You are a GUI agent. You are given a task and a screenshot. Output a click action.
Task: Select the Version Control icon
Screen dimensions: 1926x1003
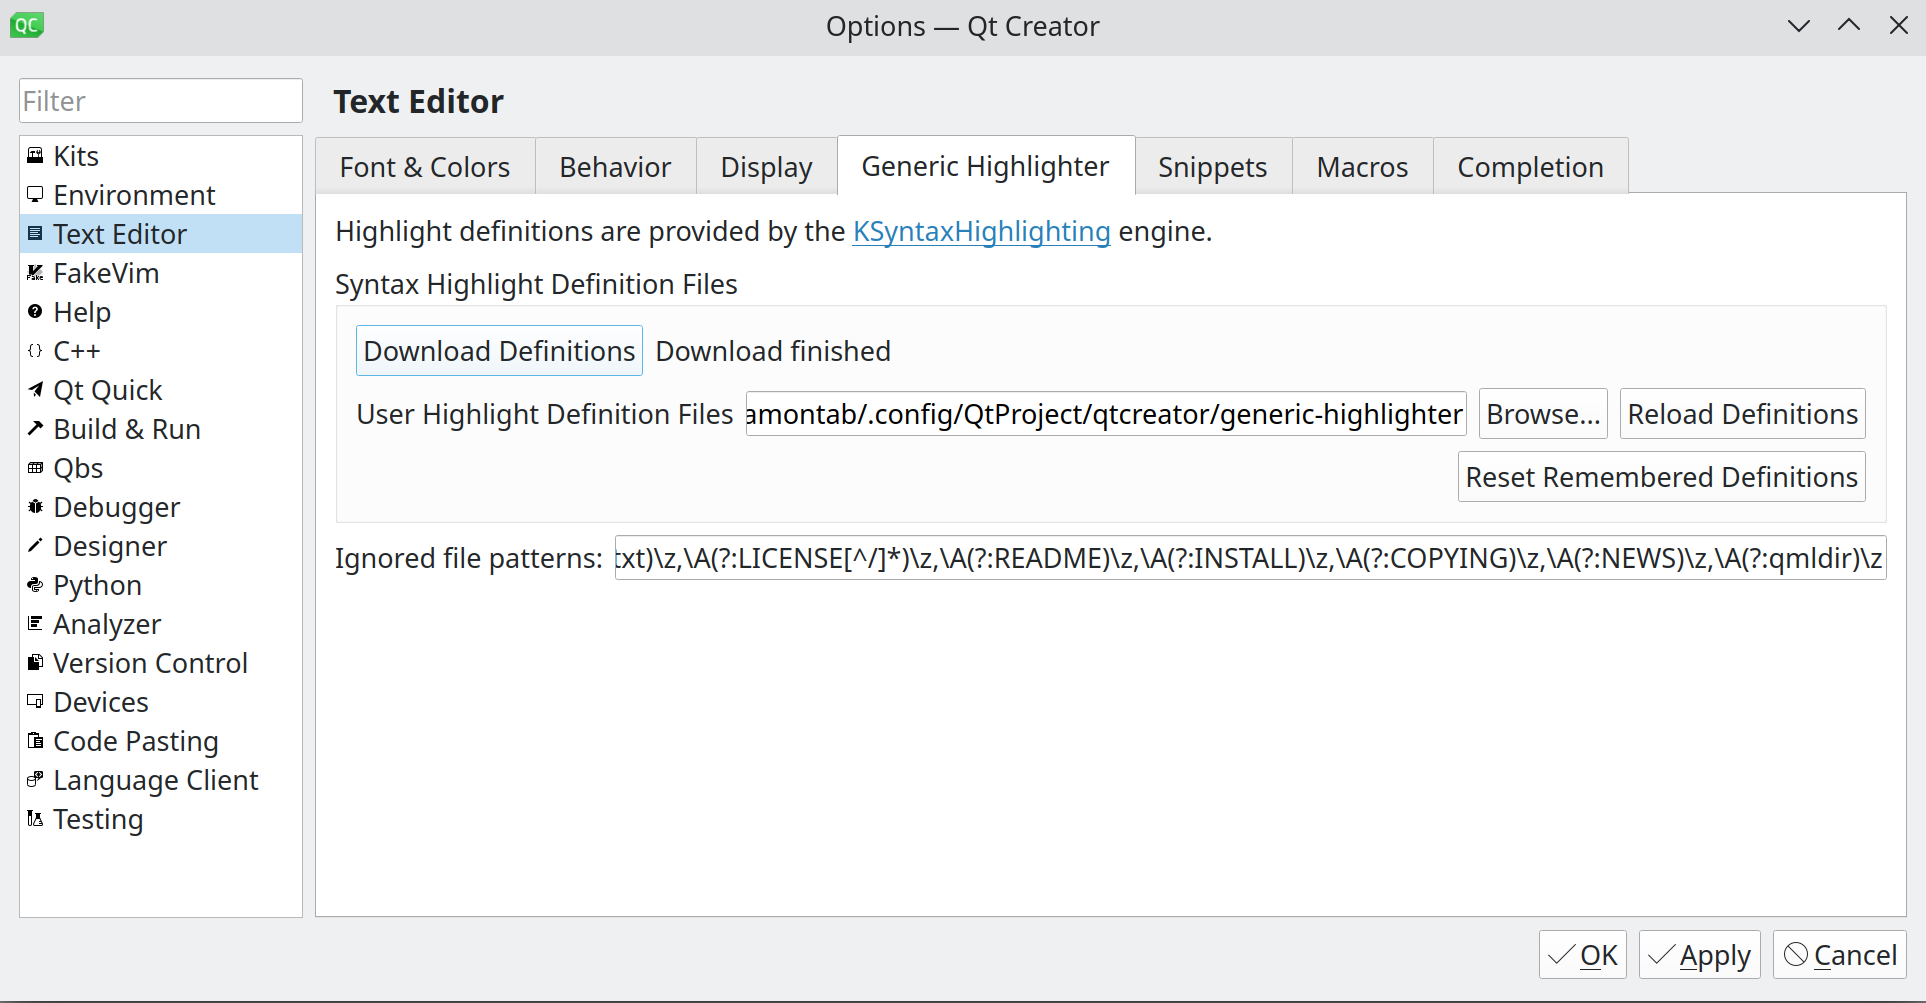click(x=35, y=663)
